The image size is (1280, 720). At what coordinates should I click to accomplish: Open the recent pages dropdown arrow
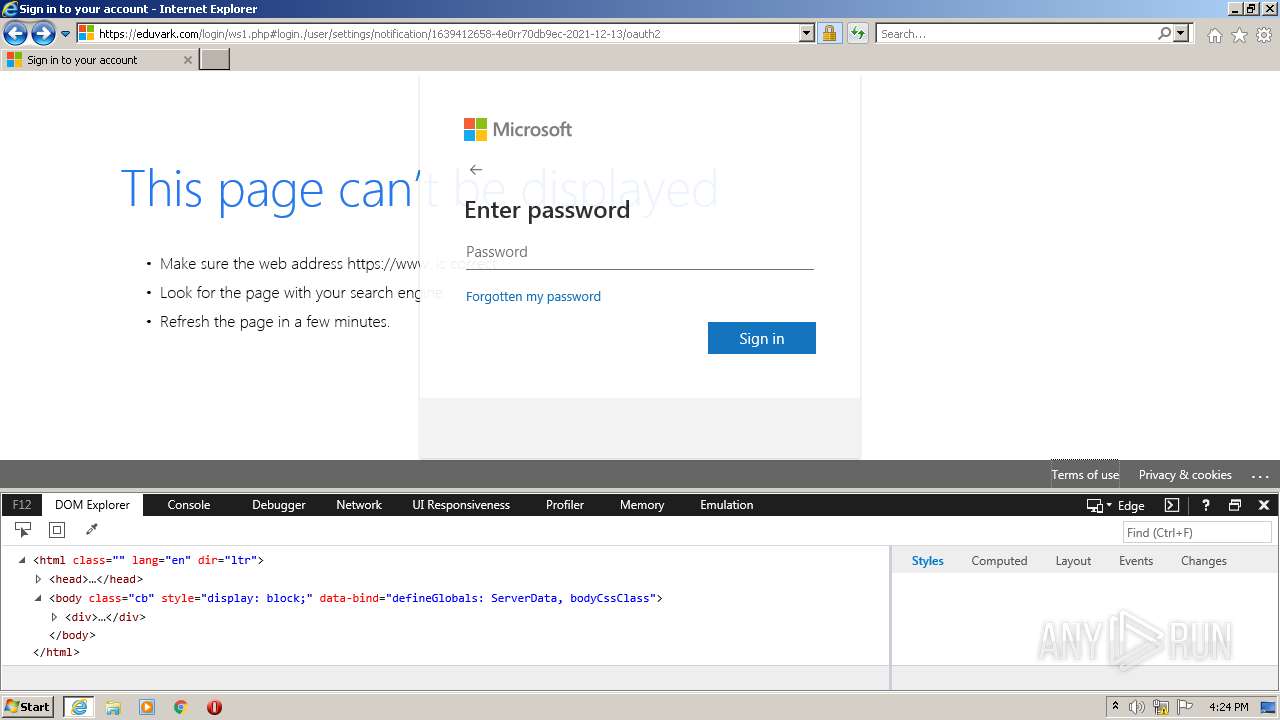pyautogui.click(x=66, y=34)
